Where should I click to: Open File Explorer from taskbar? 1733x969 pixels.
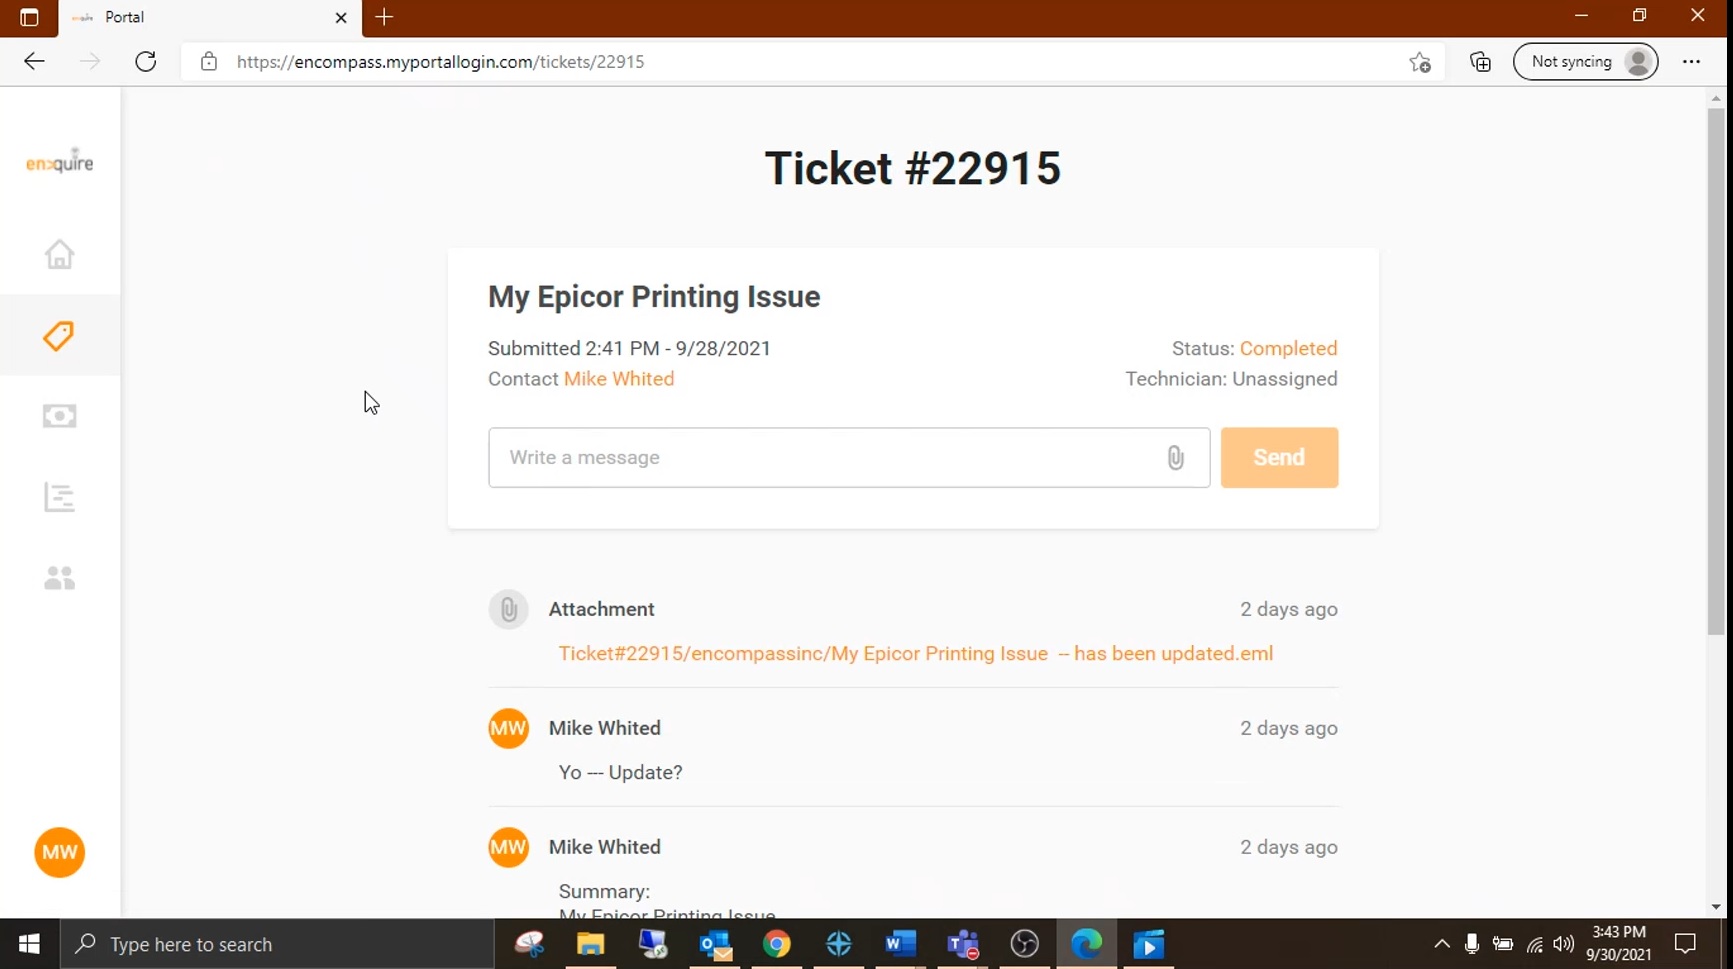590,944
